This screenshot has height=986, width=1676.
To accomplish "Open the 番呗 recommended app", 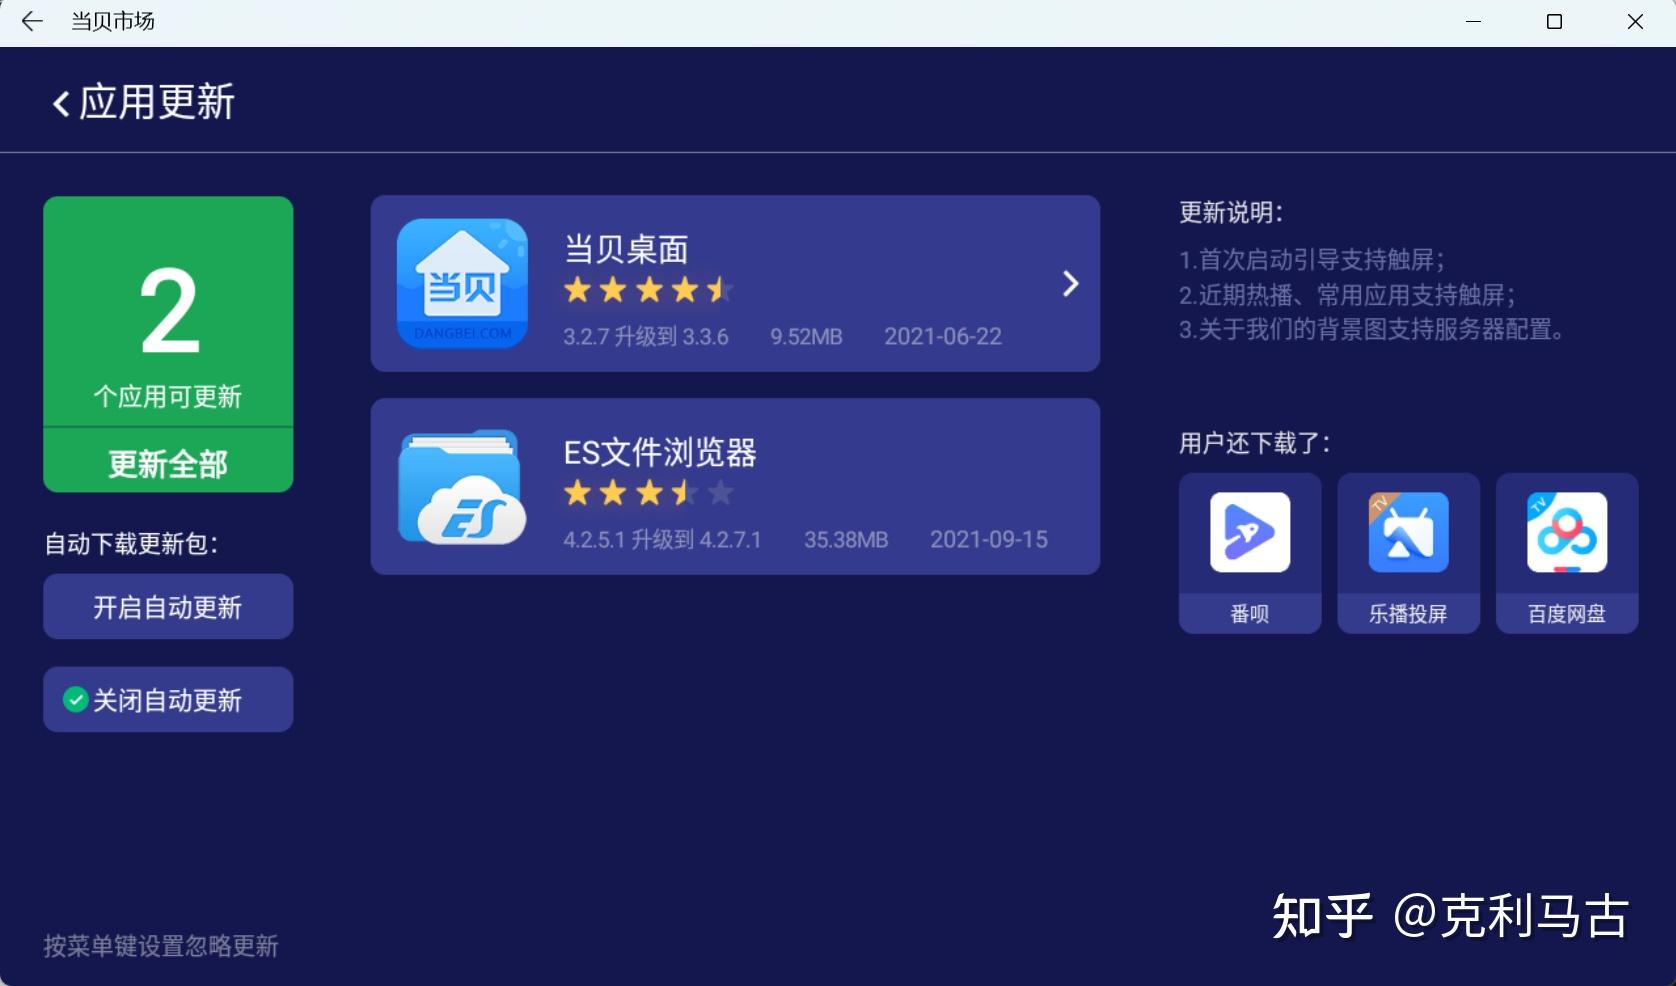I will click(1250, 553).
